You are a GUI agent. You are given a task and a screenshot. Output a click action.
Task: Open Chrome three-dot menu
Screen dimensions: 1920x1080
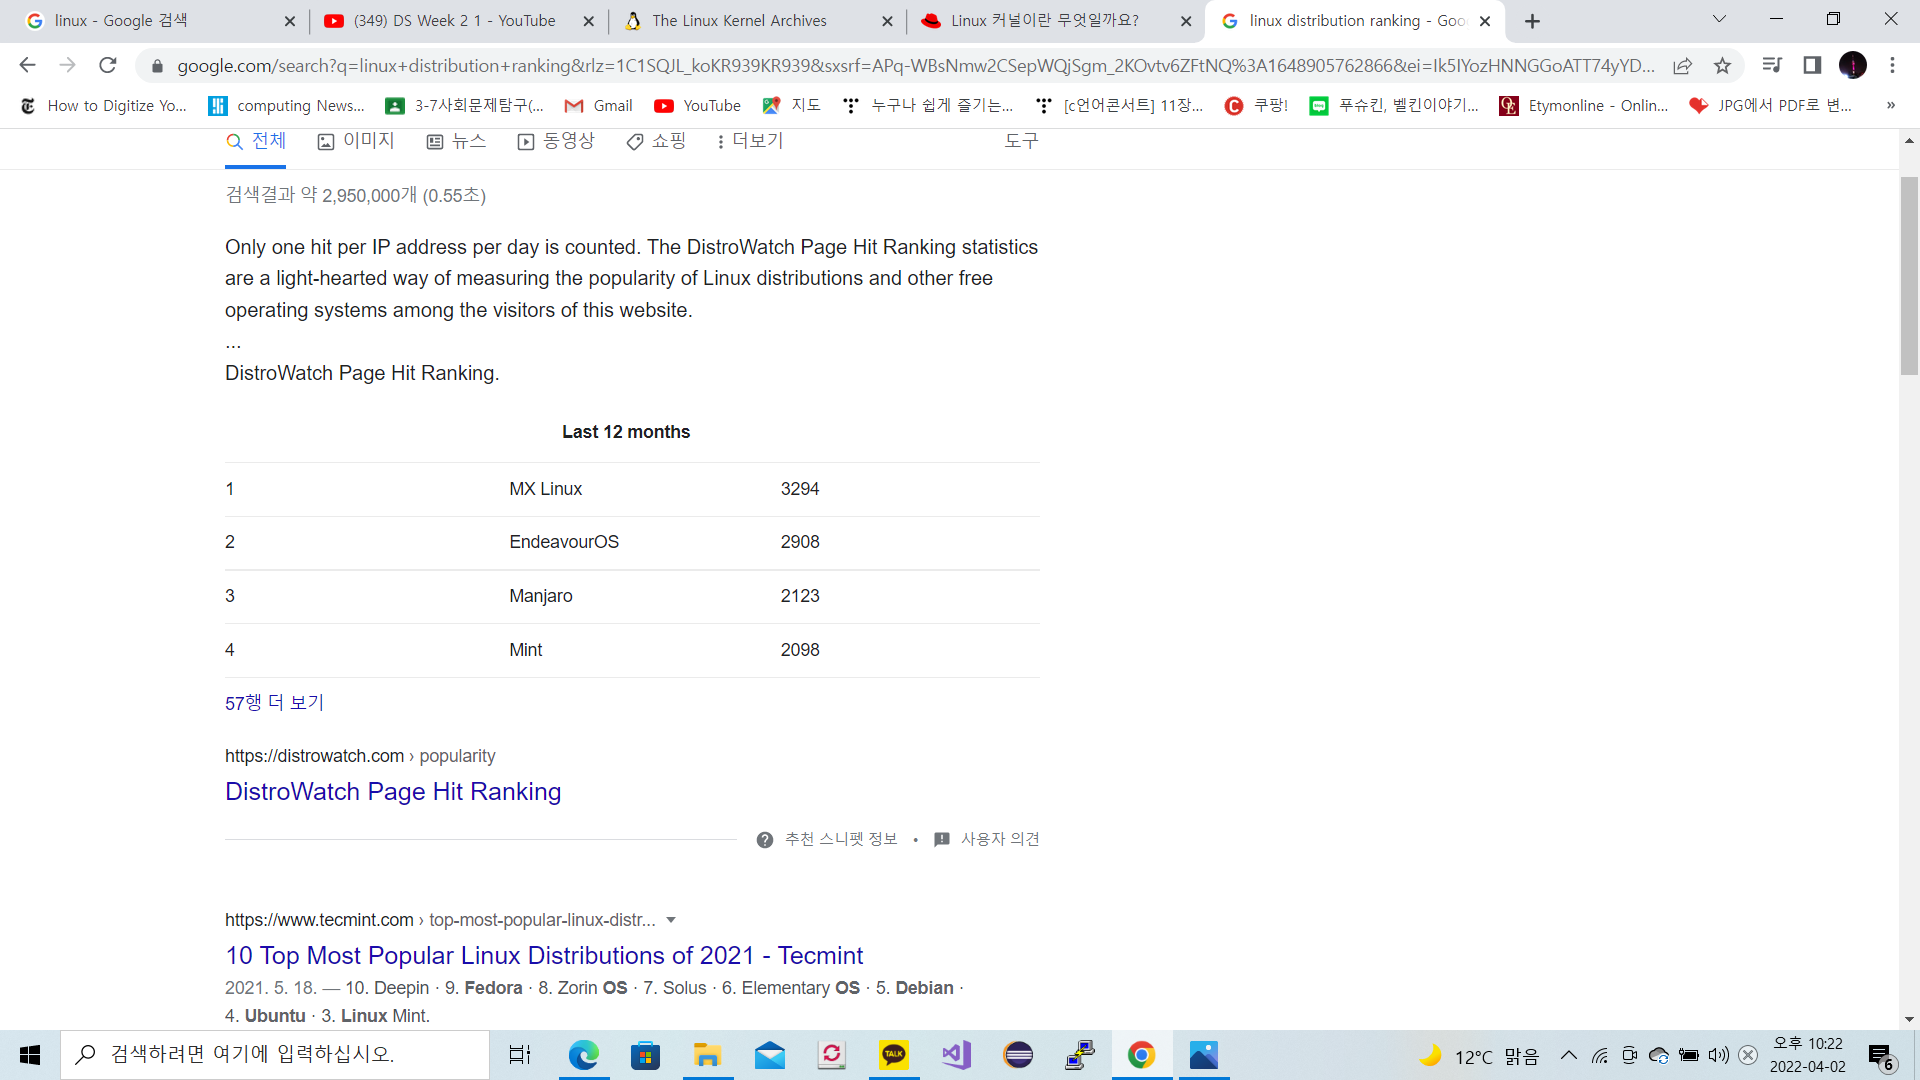tap(1892, 65)
